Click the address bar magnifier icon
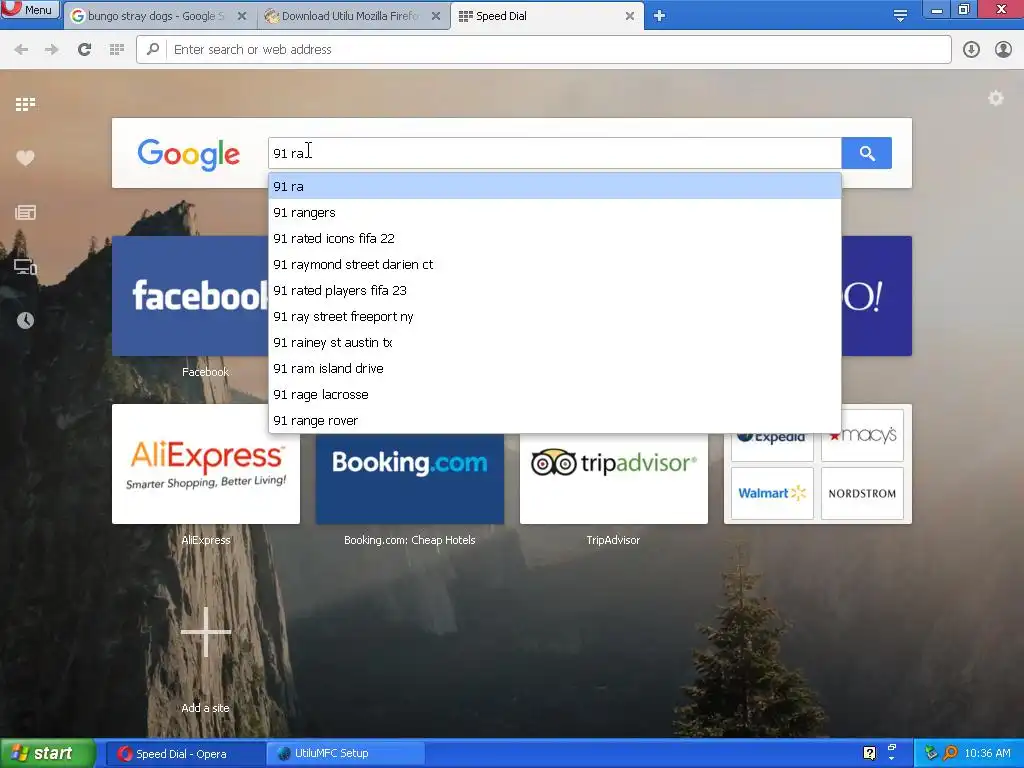This screenshot has height=768, width=1024. (153, 49)
